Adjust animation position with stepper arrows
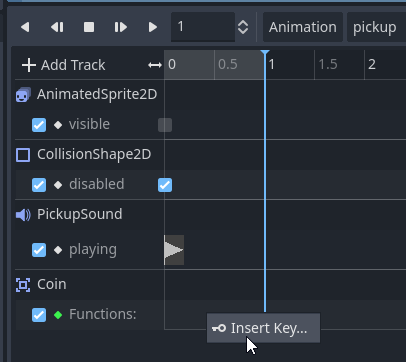 243,27
